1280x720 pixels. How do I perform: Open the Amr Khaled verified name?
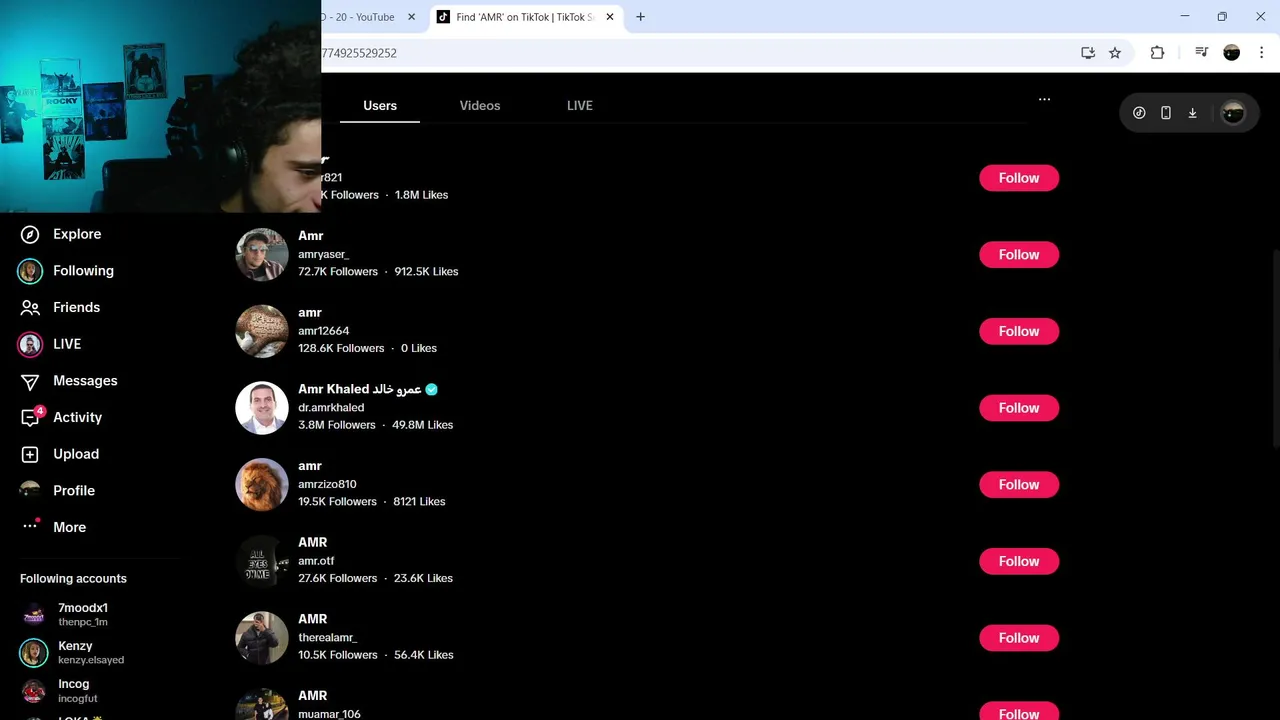point(367,389)
